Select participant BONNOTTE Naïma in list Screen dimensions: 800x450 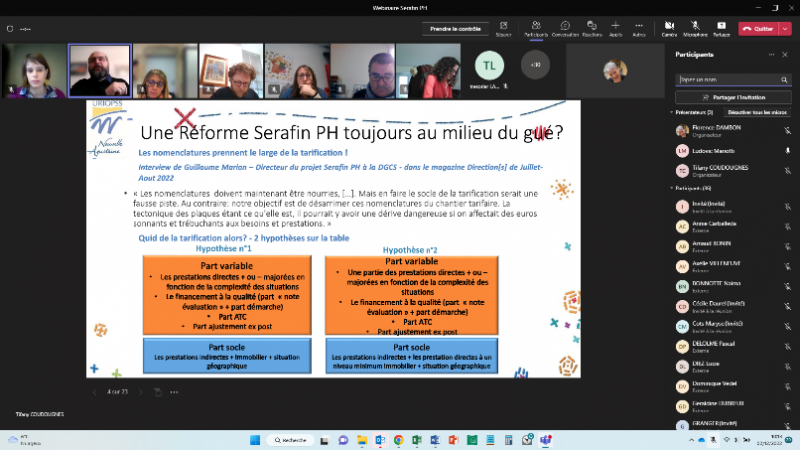tap(732, 286)
